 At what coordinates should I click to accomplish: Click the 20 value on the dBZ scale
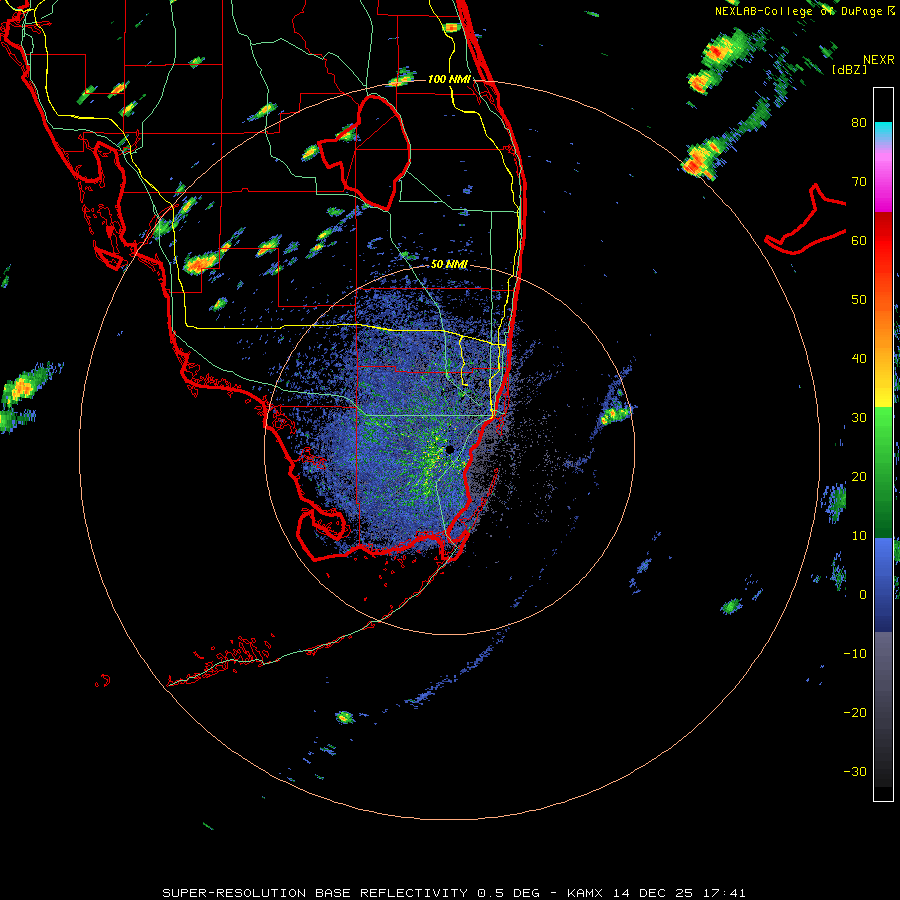pos(859,477)
